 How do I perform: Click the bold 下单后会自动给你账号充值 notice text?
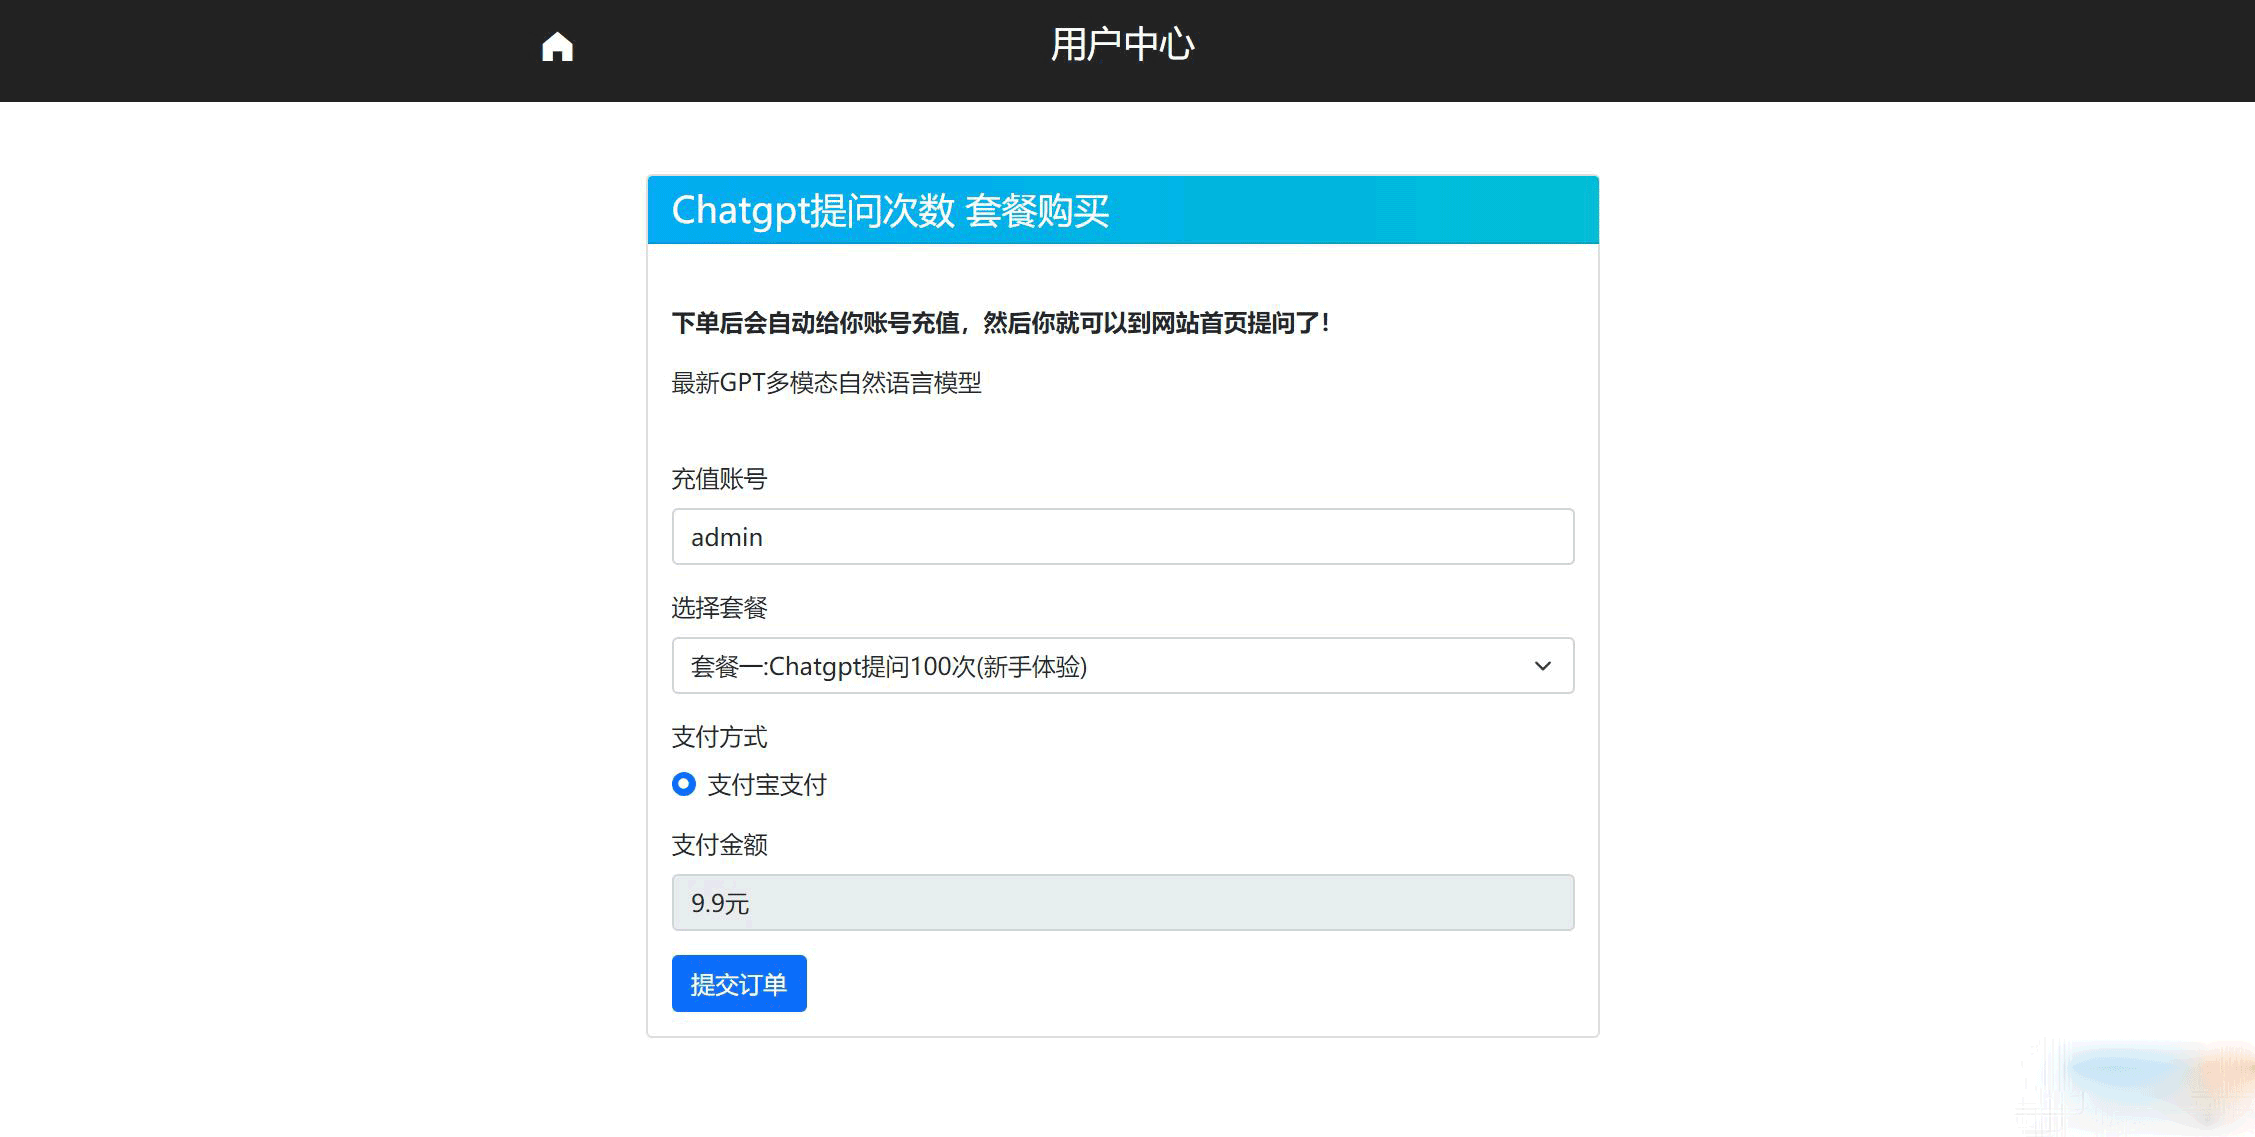pos(1000,323)
